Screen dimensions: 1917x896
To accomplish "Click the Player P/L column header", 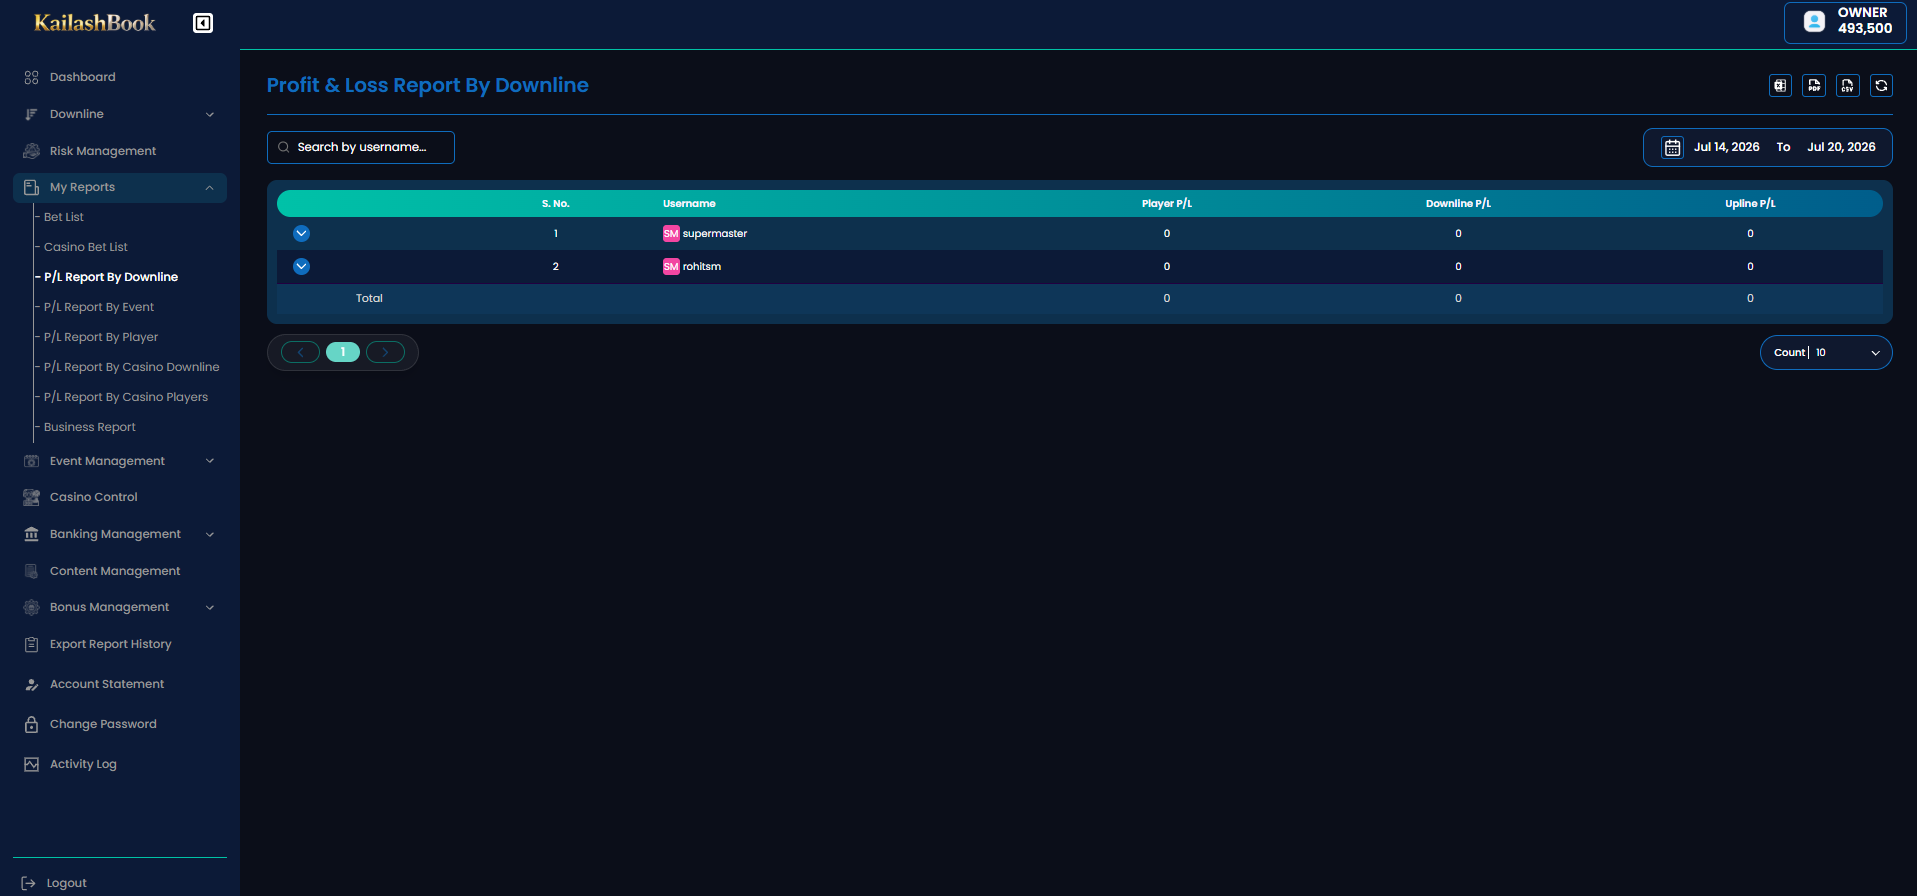I will click(x=1167, y=204).
